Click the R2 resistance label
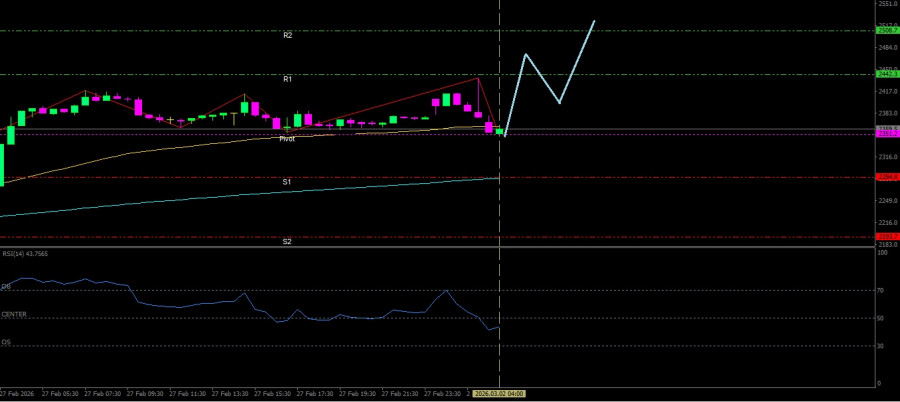 (287, 35)
